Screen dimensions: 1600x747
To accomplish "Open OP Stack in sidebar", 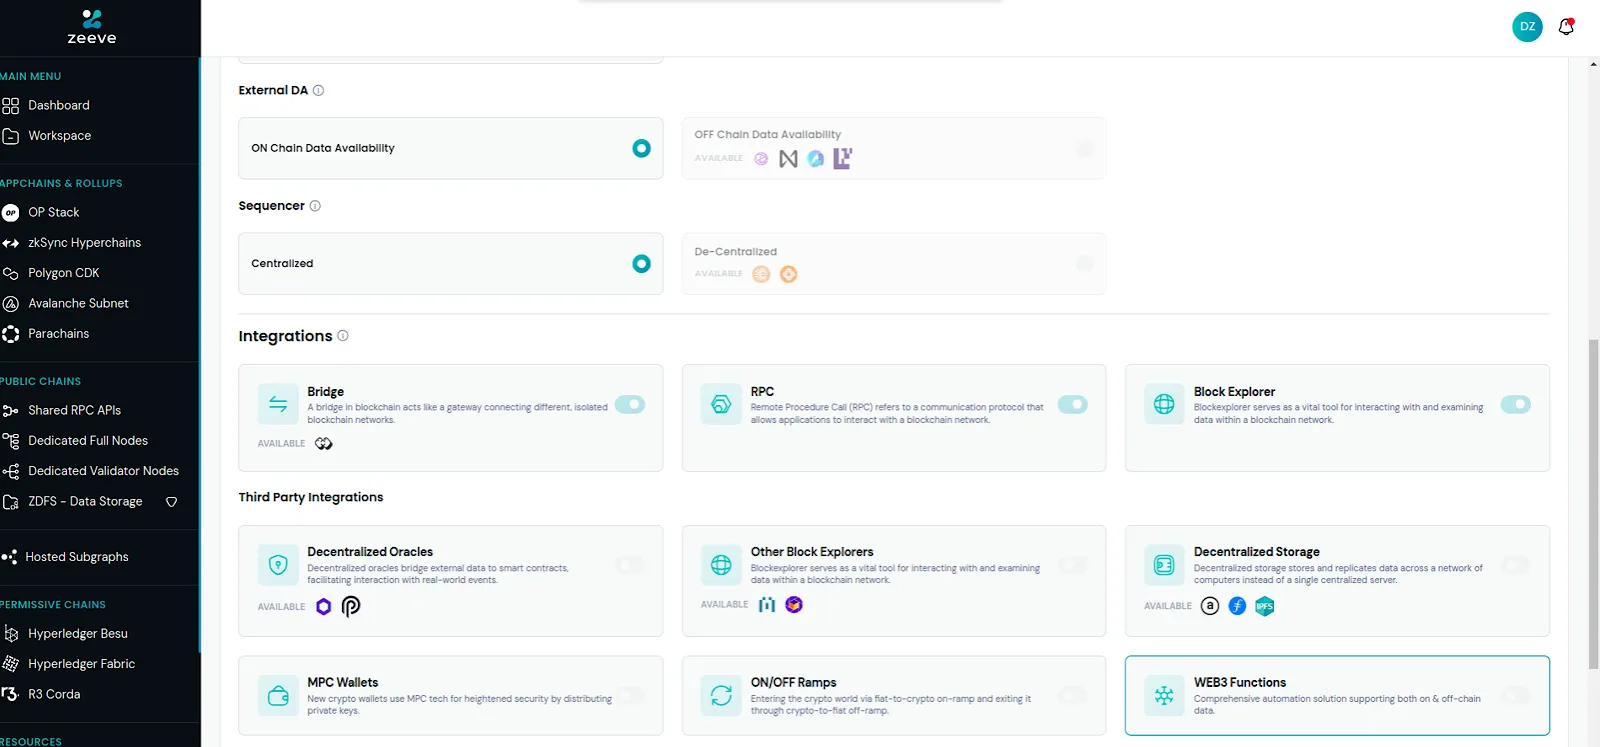I will 54,212.
